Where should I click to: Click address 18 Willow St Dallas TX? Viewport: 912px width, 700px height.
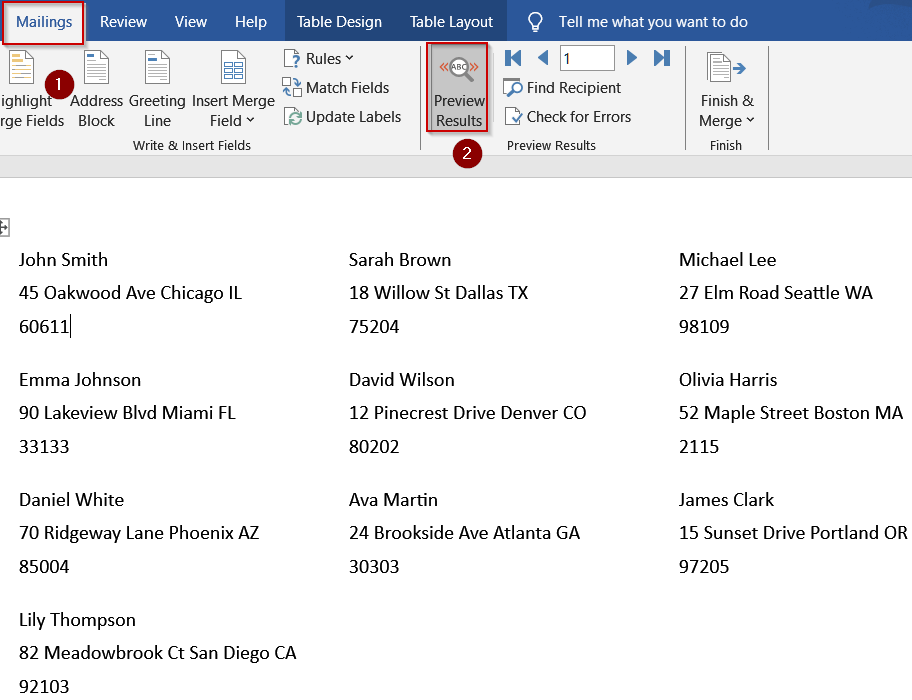click(x=439, y=293)
